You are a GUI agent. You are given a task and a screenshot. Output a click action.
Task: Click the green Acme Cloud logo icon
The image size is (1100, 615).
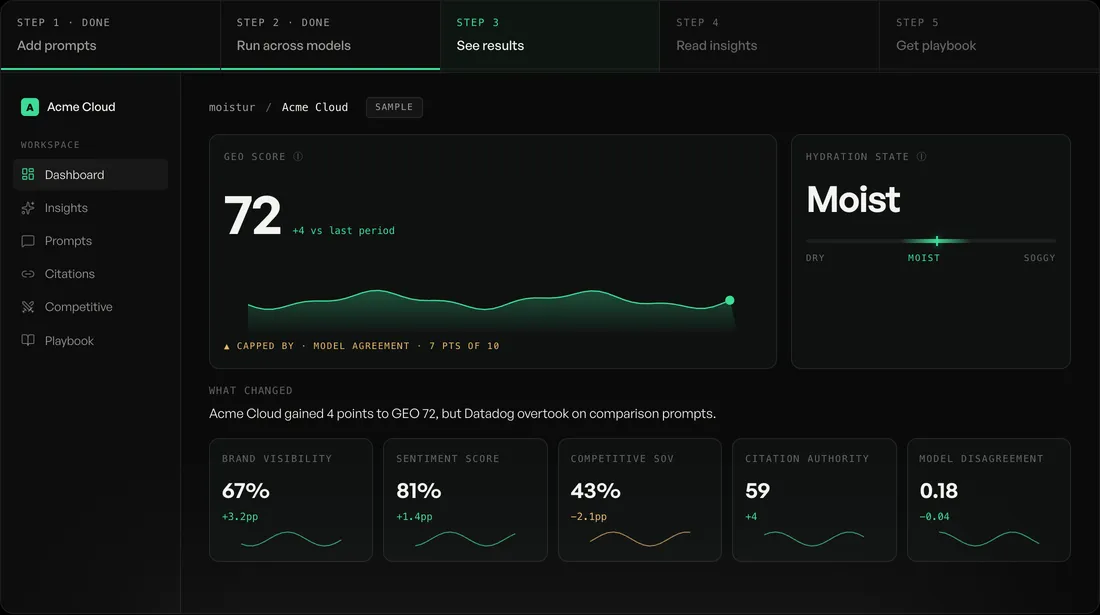tap(29, 107)
